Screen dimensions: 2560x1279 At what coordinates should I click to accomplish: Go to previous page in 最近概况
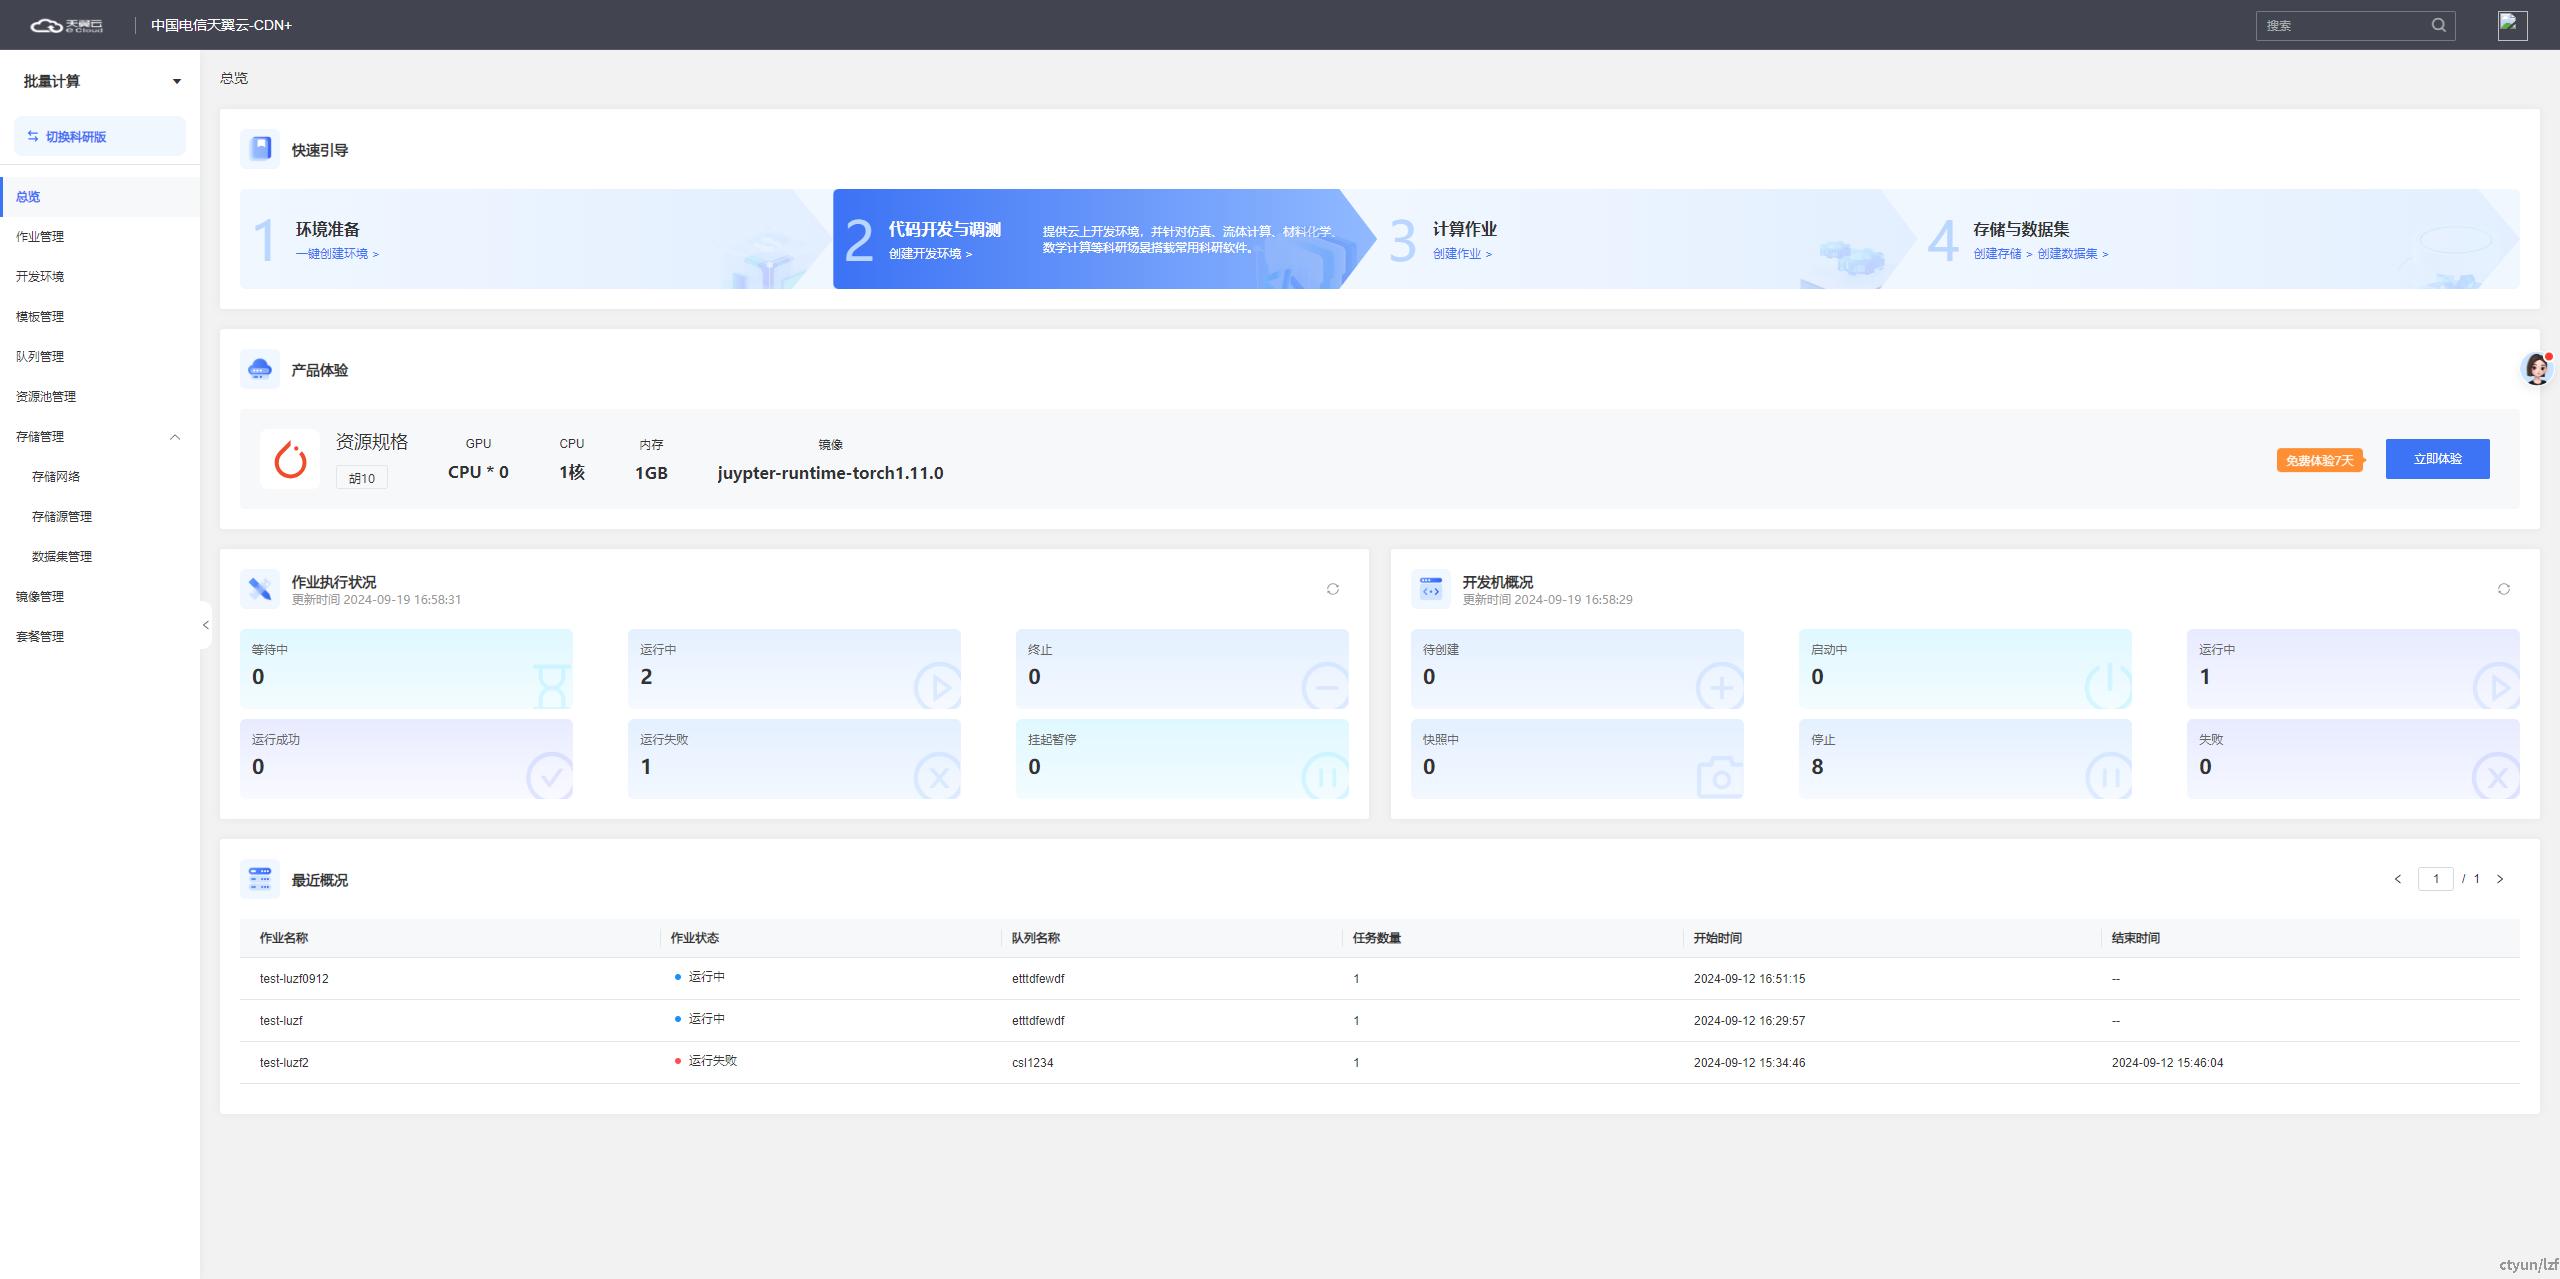2398,879
